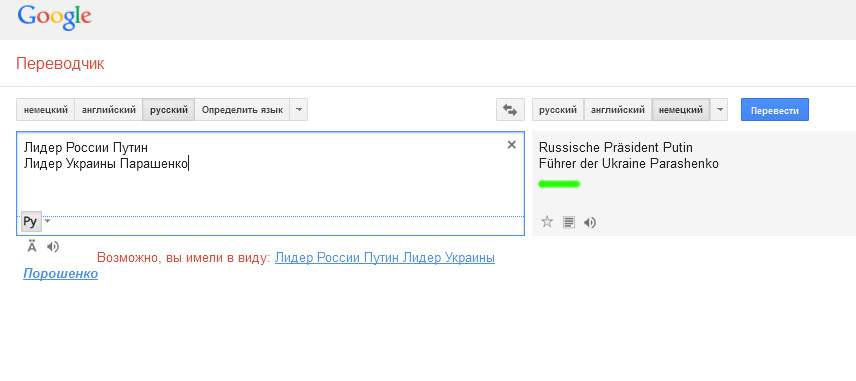Star the translation to save it
The height and width of the screenshot is (381, 856).
click(x=547, y=222)
